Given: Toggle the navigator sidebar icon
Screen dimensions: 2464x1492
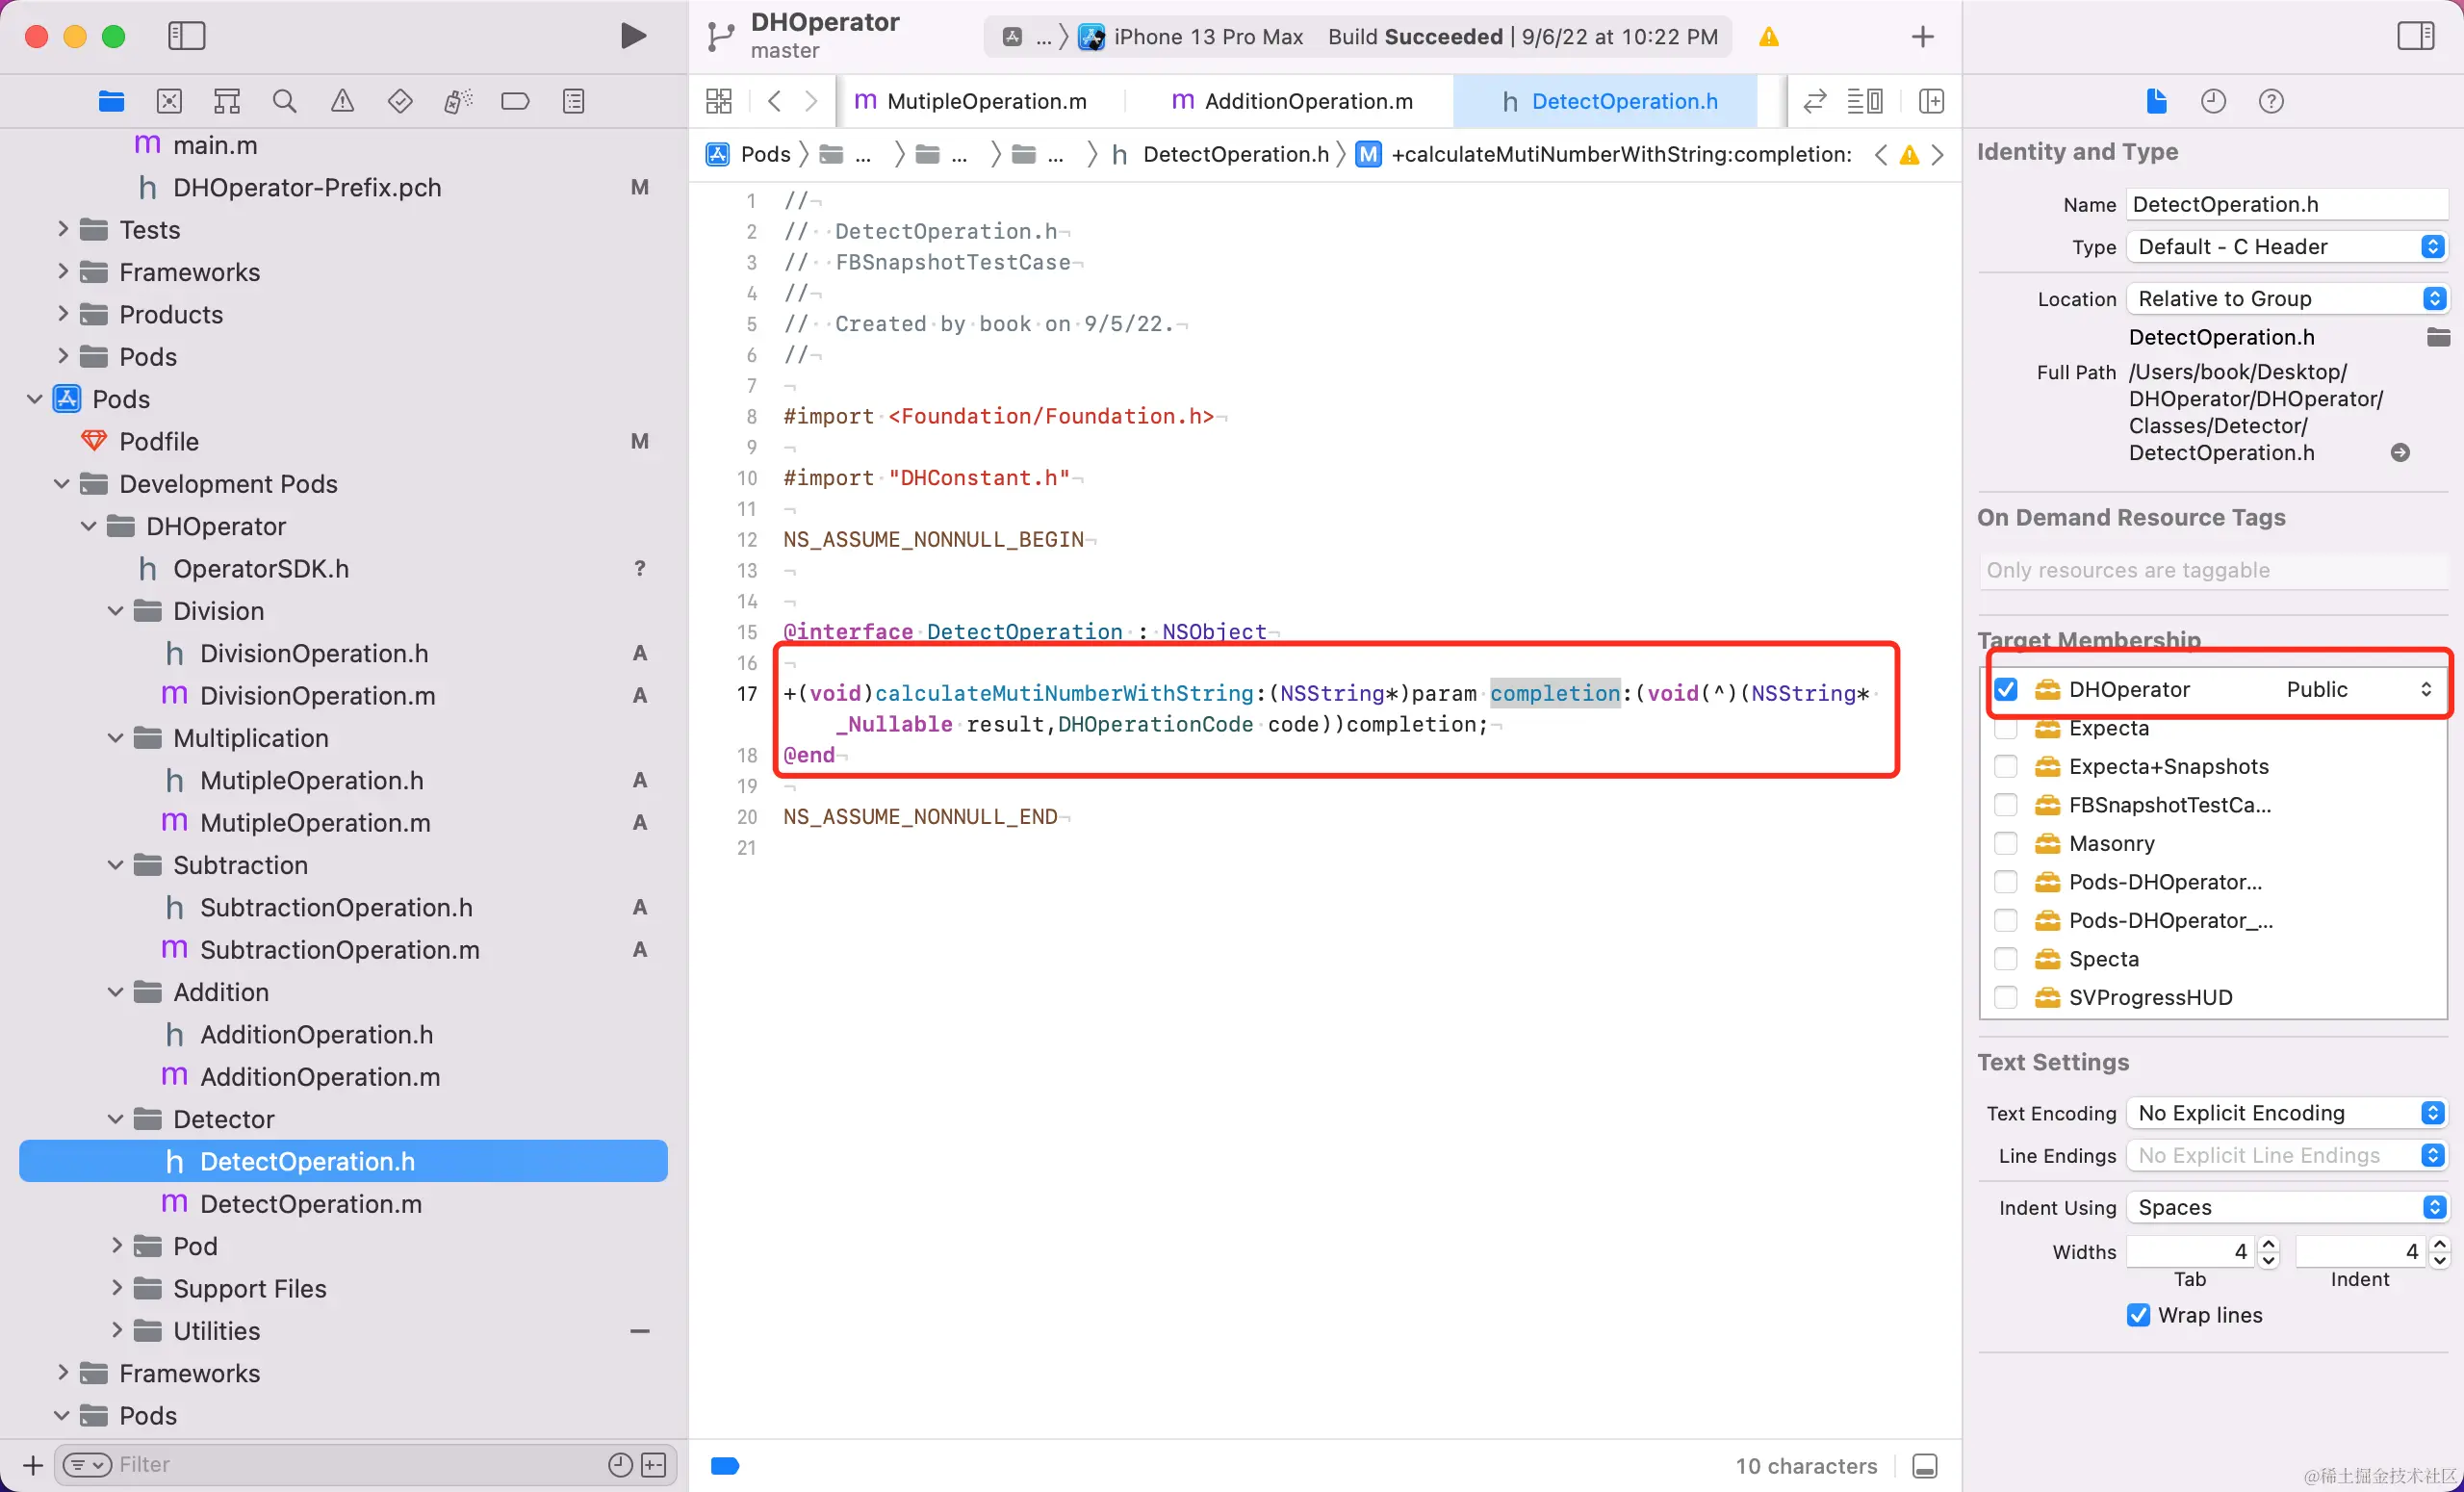Looking at the screenshot, I should 186,36.
